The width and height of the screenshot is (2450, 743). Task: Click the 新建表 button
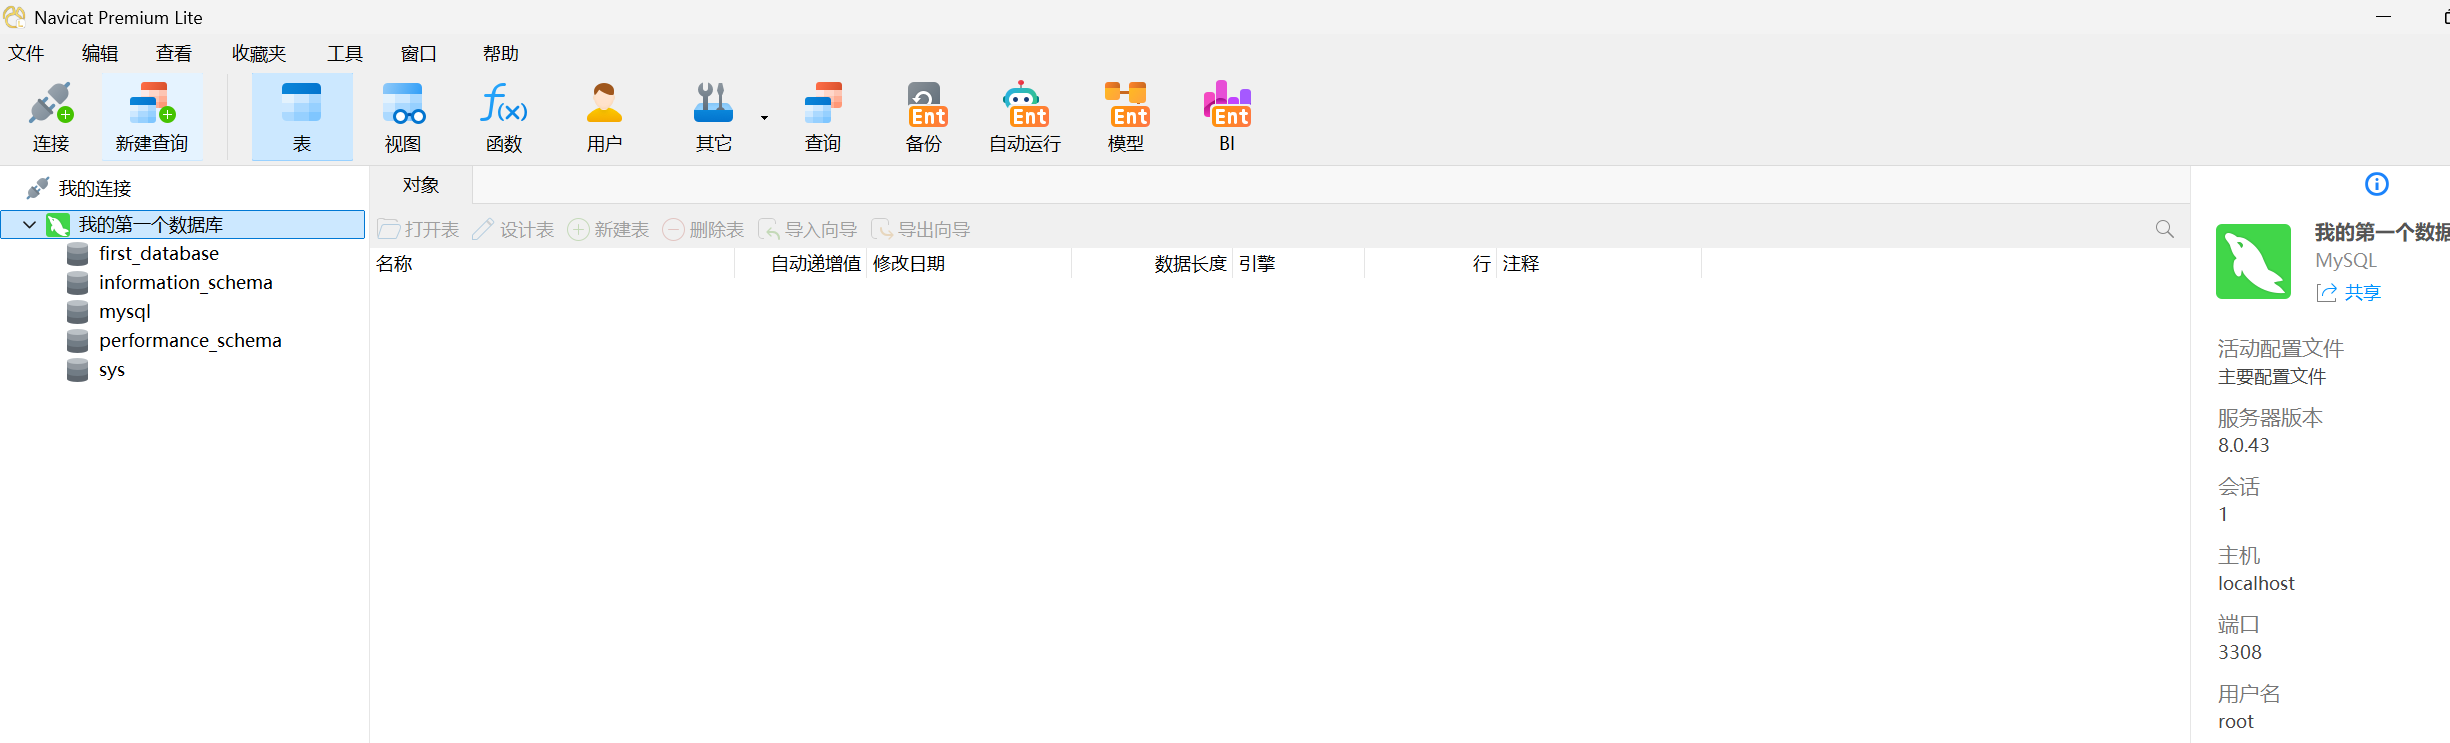coord(608,230)
